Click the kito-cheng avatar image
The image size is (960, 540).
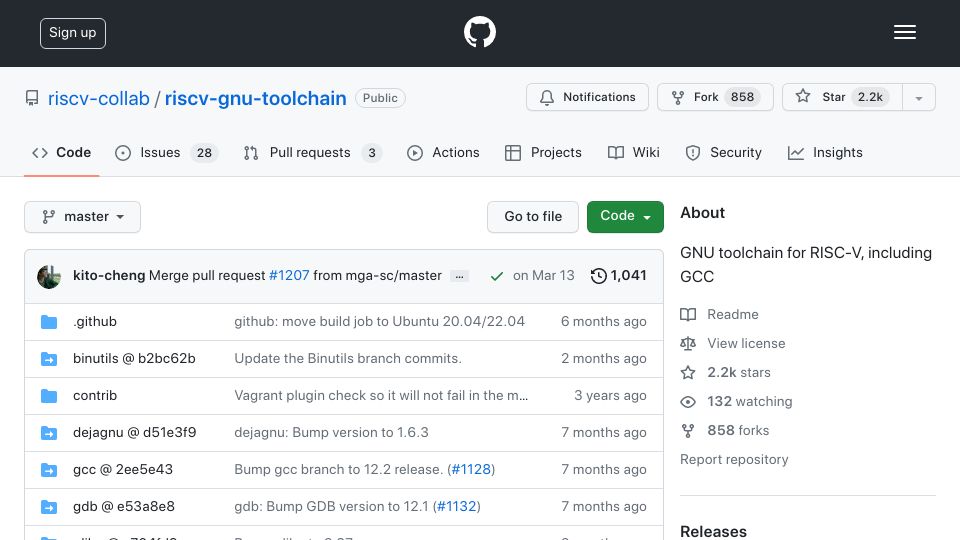49,276
